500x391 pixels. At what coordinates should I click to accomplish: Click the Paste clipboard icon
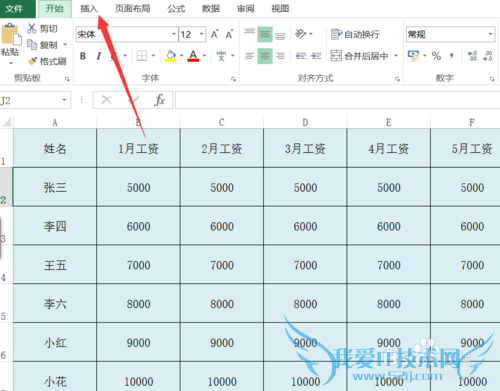coord(11,34)
